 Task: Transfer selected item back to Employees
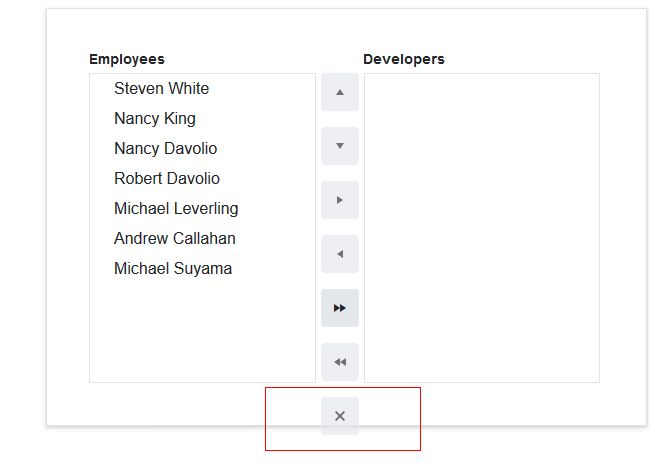tap(340, 254)
